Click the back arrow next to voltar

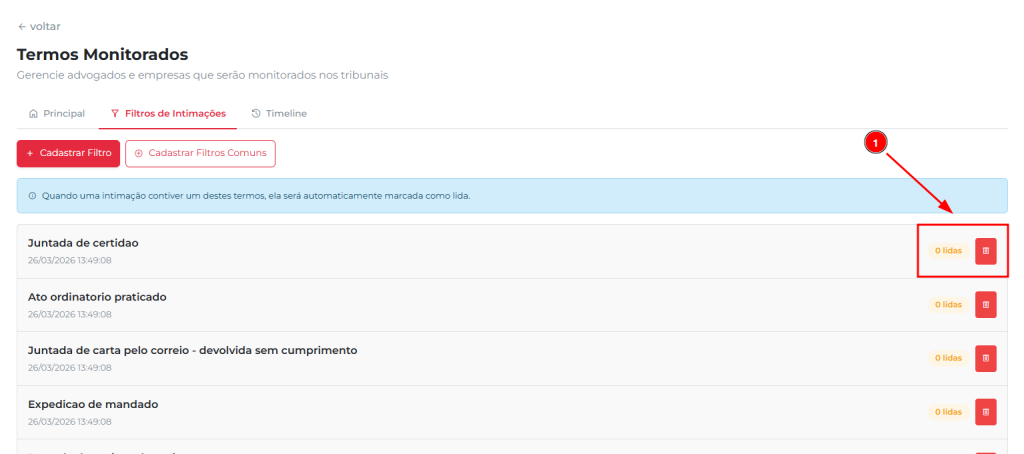coord(22,26)
